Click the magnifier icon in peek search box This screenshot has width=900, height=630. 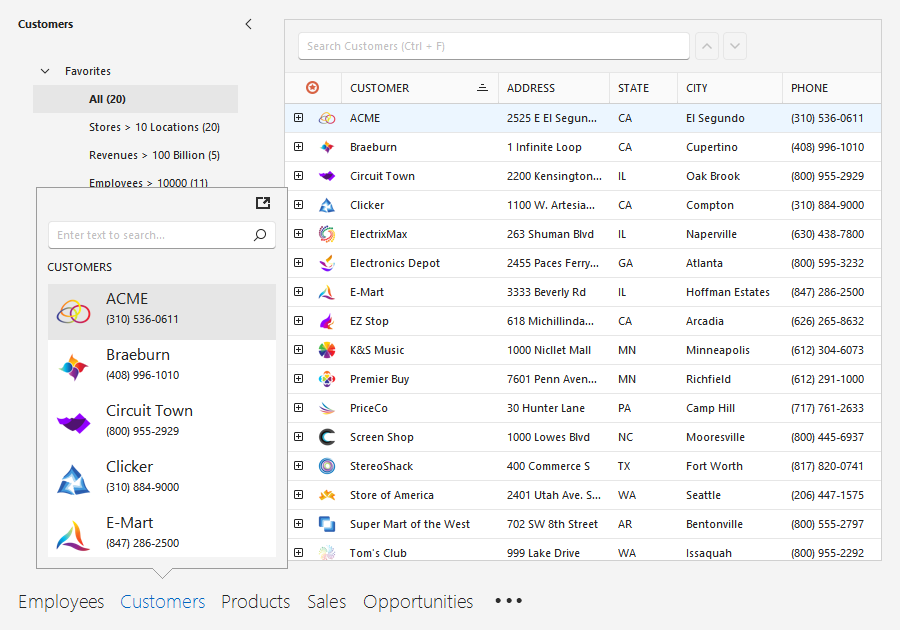click(x=260, y=235)
